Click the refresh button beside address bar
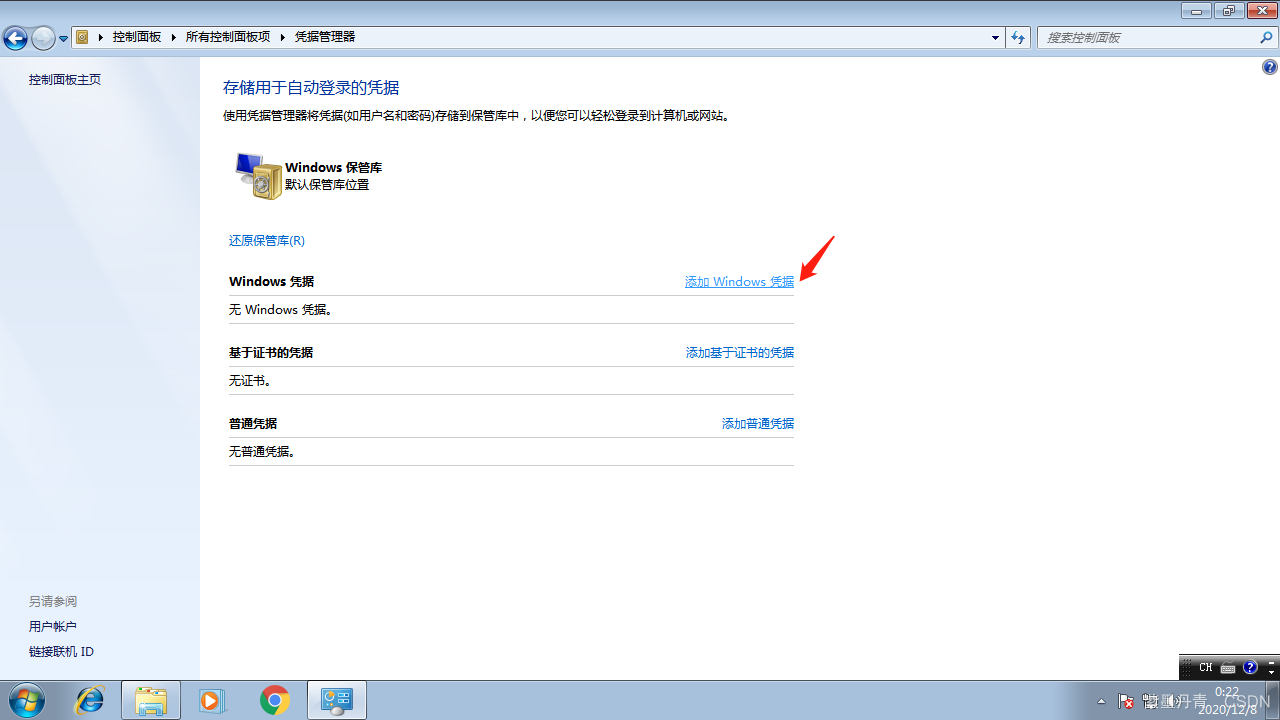Screen dimensions: 1280x720 coord(1018,37)
